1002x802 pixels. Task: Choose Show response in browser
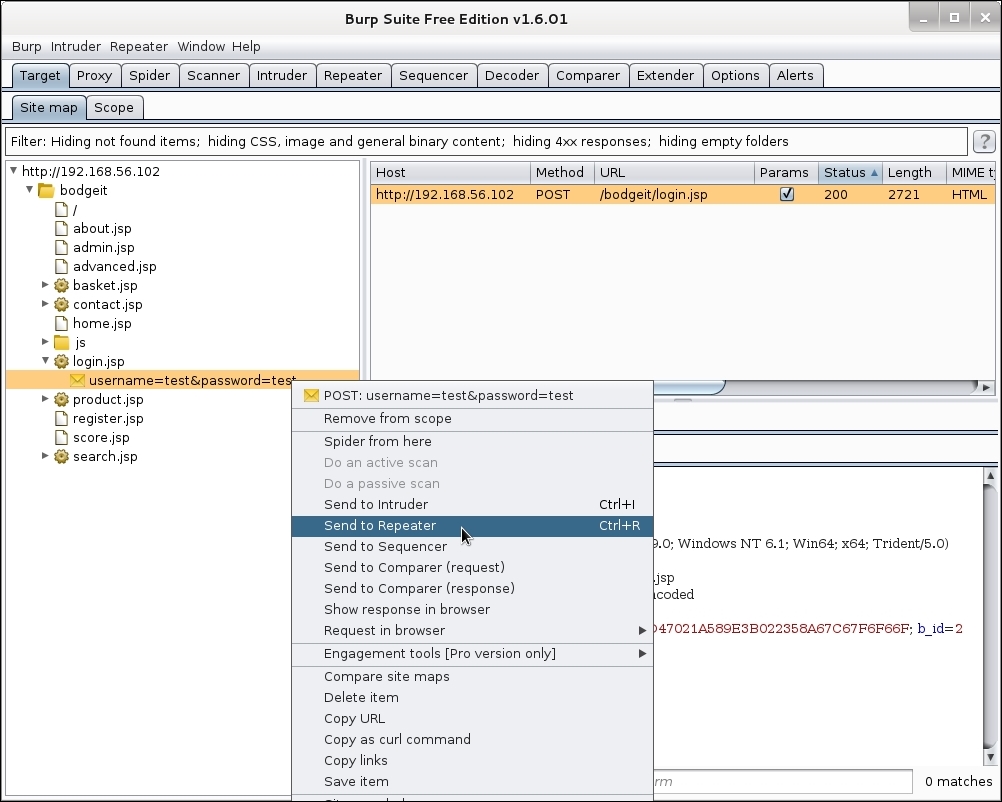pos(472,610)
